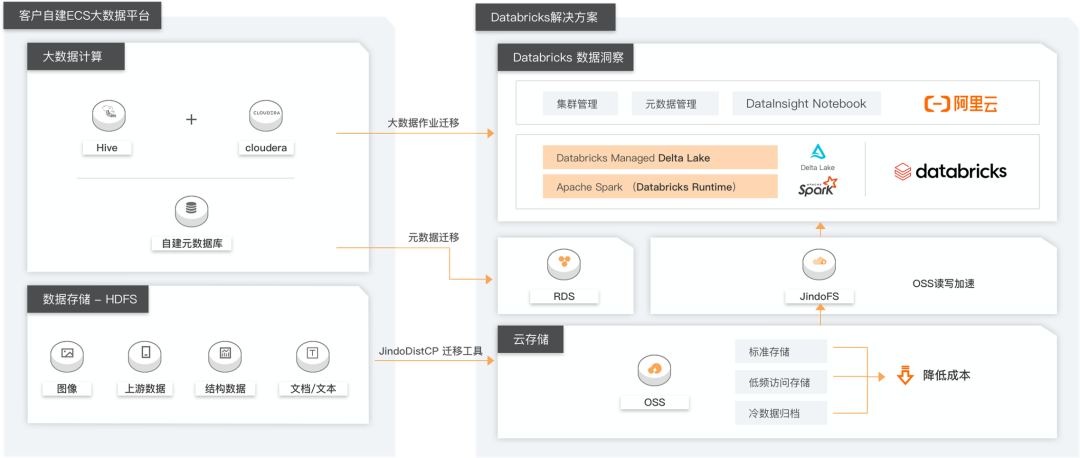The image size is (1080, 458).
Task: Click the JindoFS label
Action: click(x=820, y=297)
